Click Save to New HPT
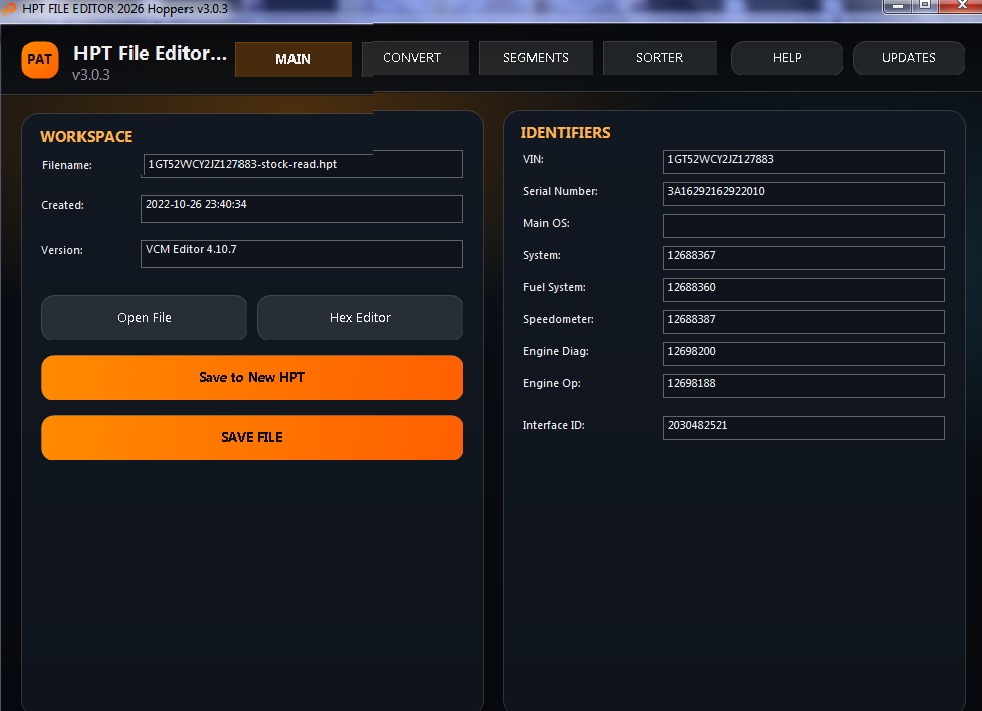982x711 pixels. [x=252, y=378]
